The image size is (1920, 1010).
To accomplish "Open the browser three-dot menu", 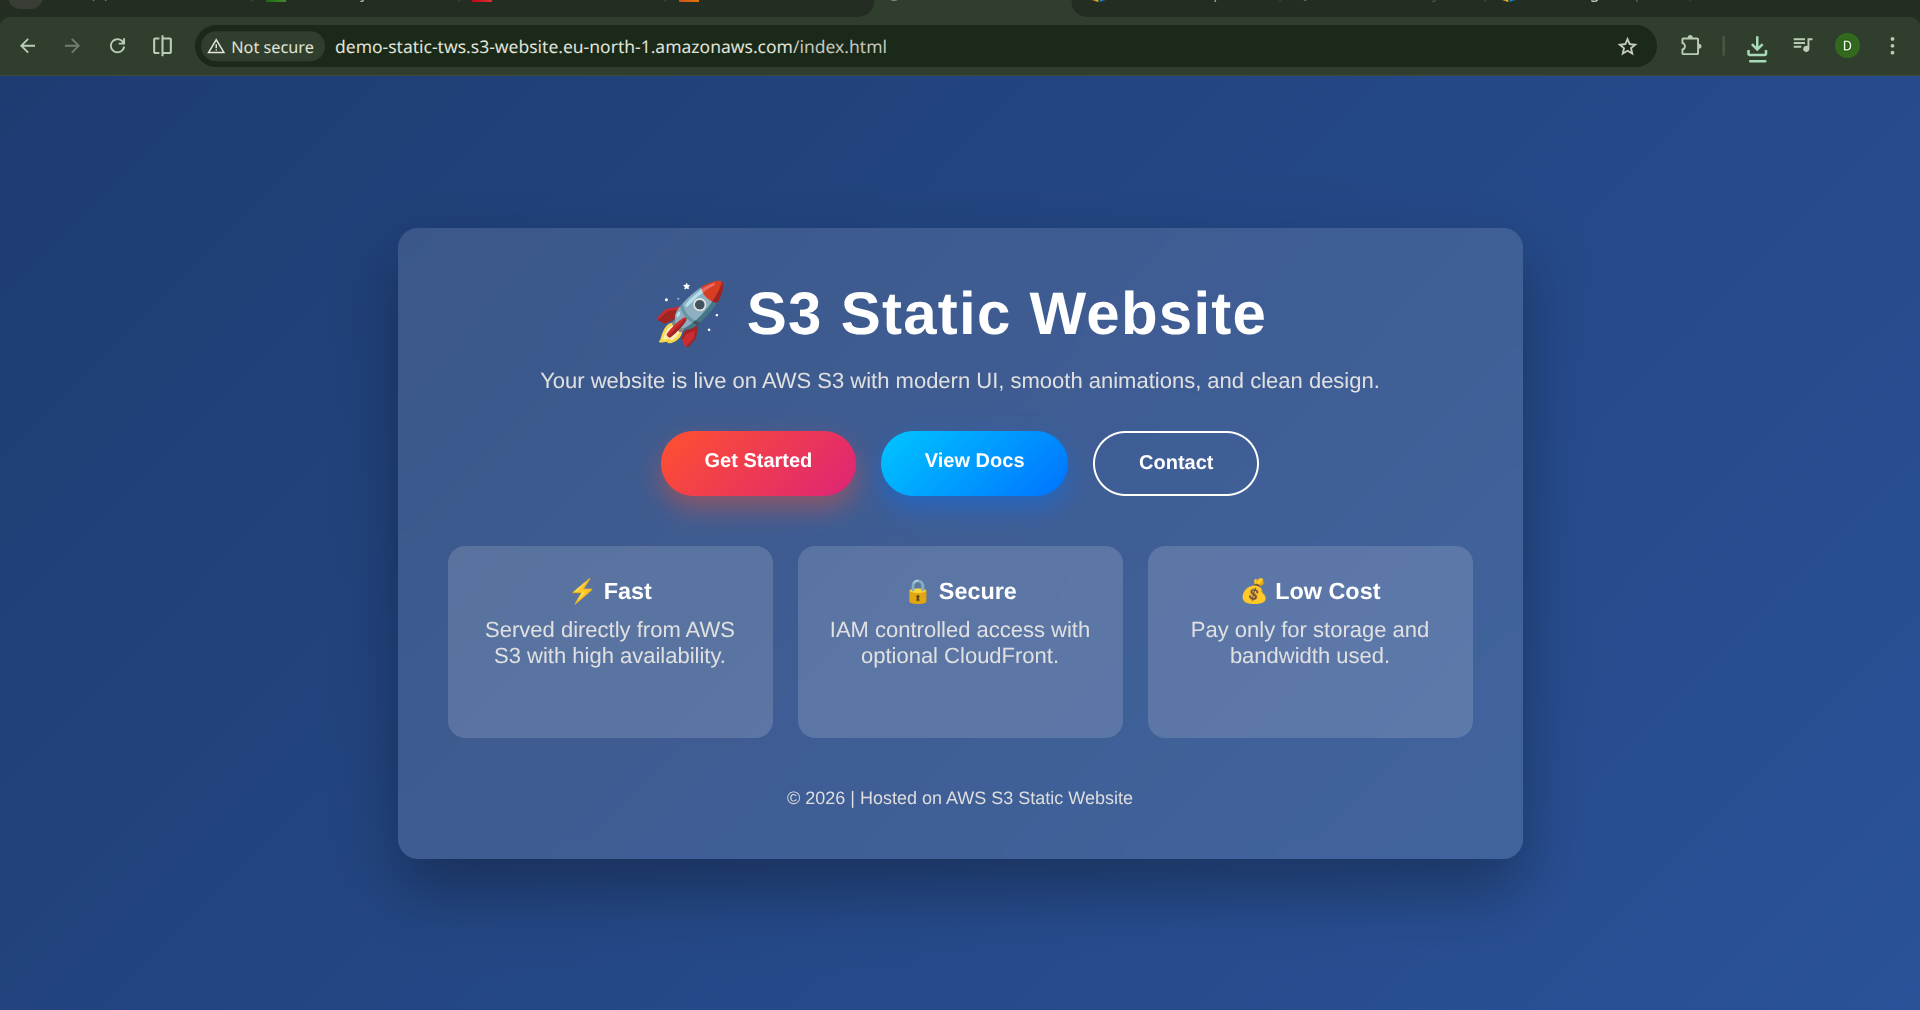I will (1892, 46).
